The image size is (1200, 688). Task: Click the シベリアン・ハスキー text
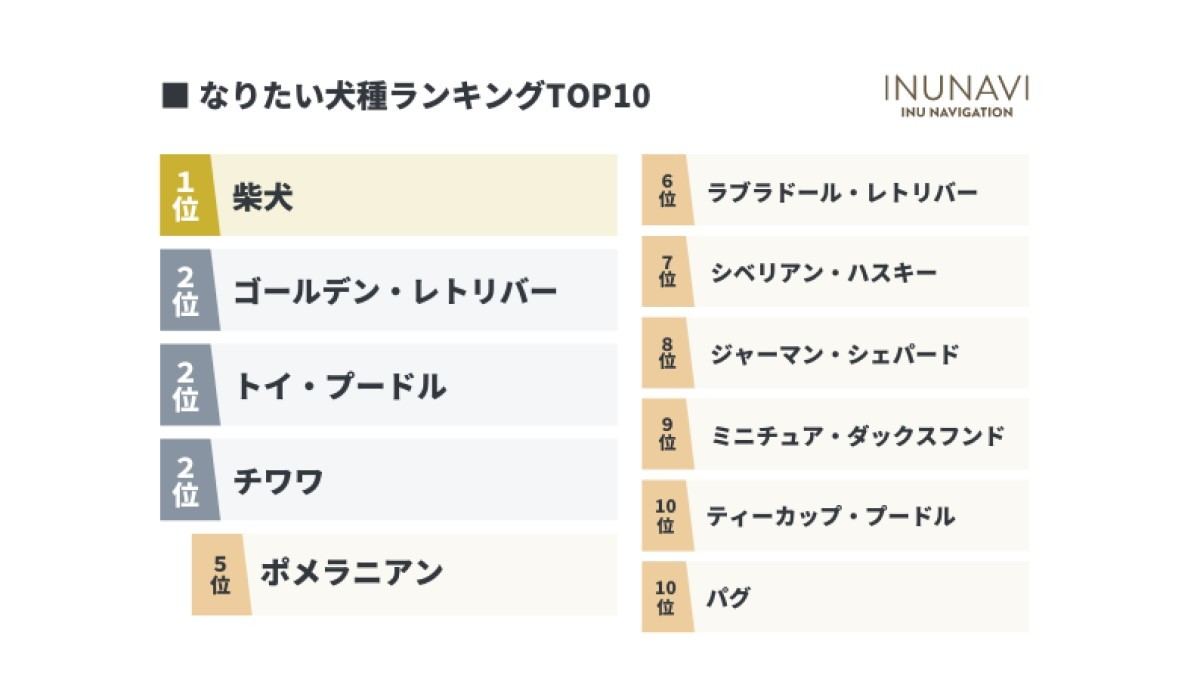point(823,272)
